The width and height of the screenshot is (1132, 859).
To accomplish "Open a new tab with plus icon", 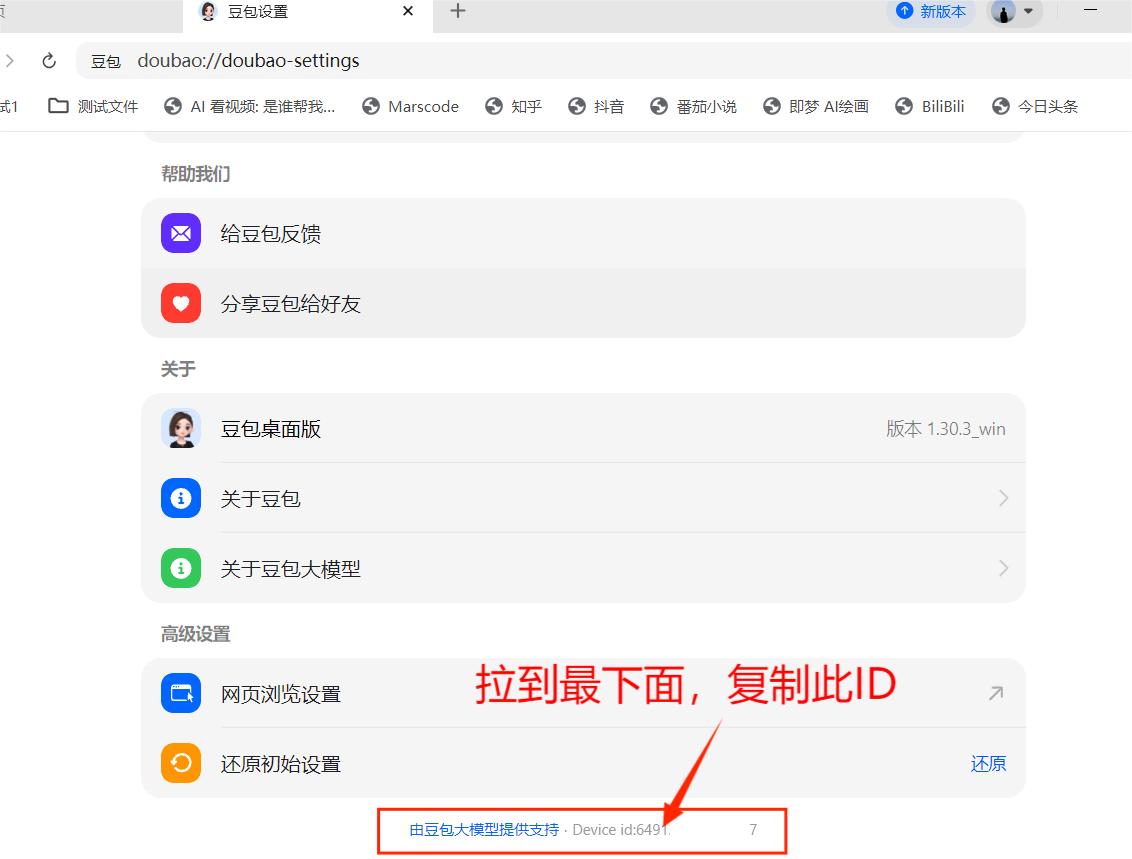I will click(x=458, y=11).
